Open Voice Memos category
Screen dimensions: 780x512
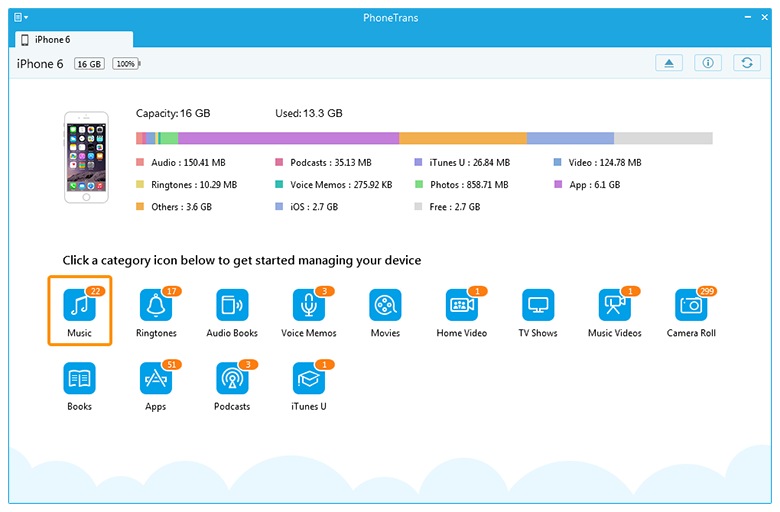(x=308, y=305)
